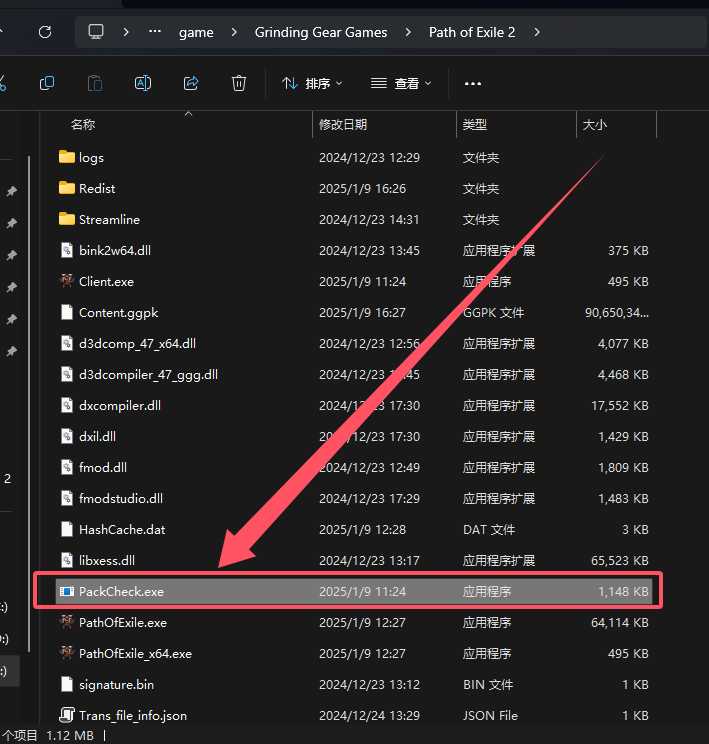The image size is (709, 744).
Task: Sort by the 名称 column header
Action: (x=83, y=125)
